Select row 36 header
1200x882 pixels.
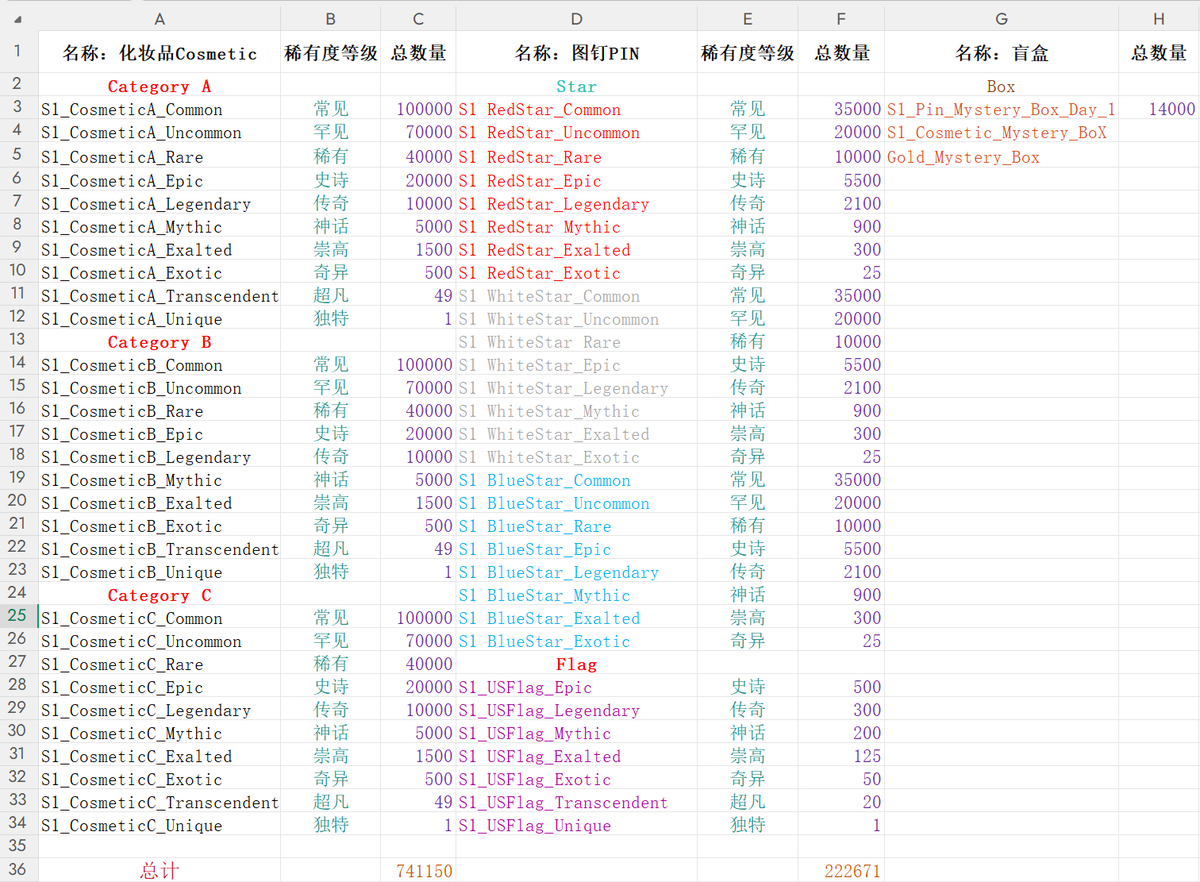(18, 870)
